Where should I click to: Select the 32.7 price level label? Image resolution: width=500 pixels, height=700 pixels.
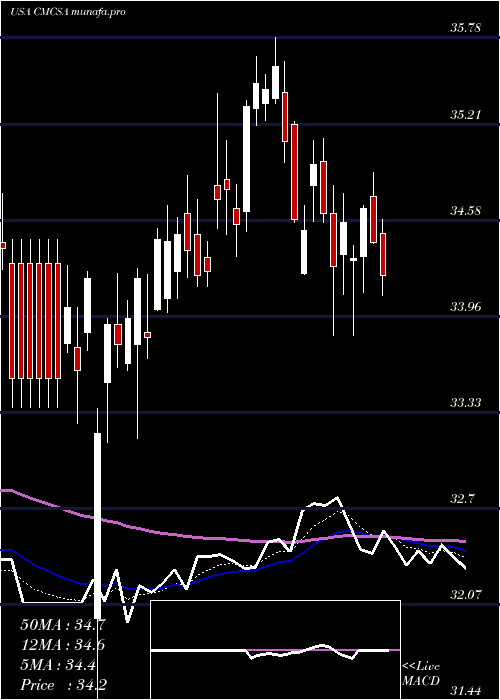tap(462, 499)
